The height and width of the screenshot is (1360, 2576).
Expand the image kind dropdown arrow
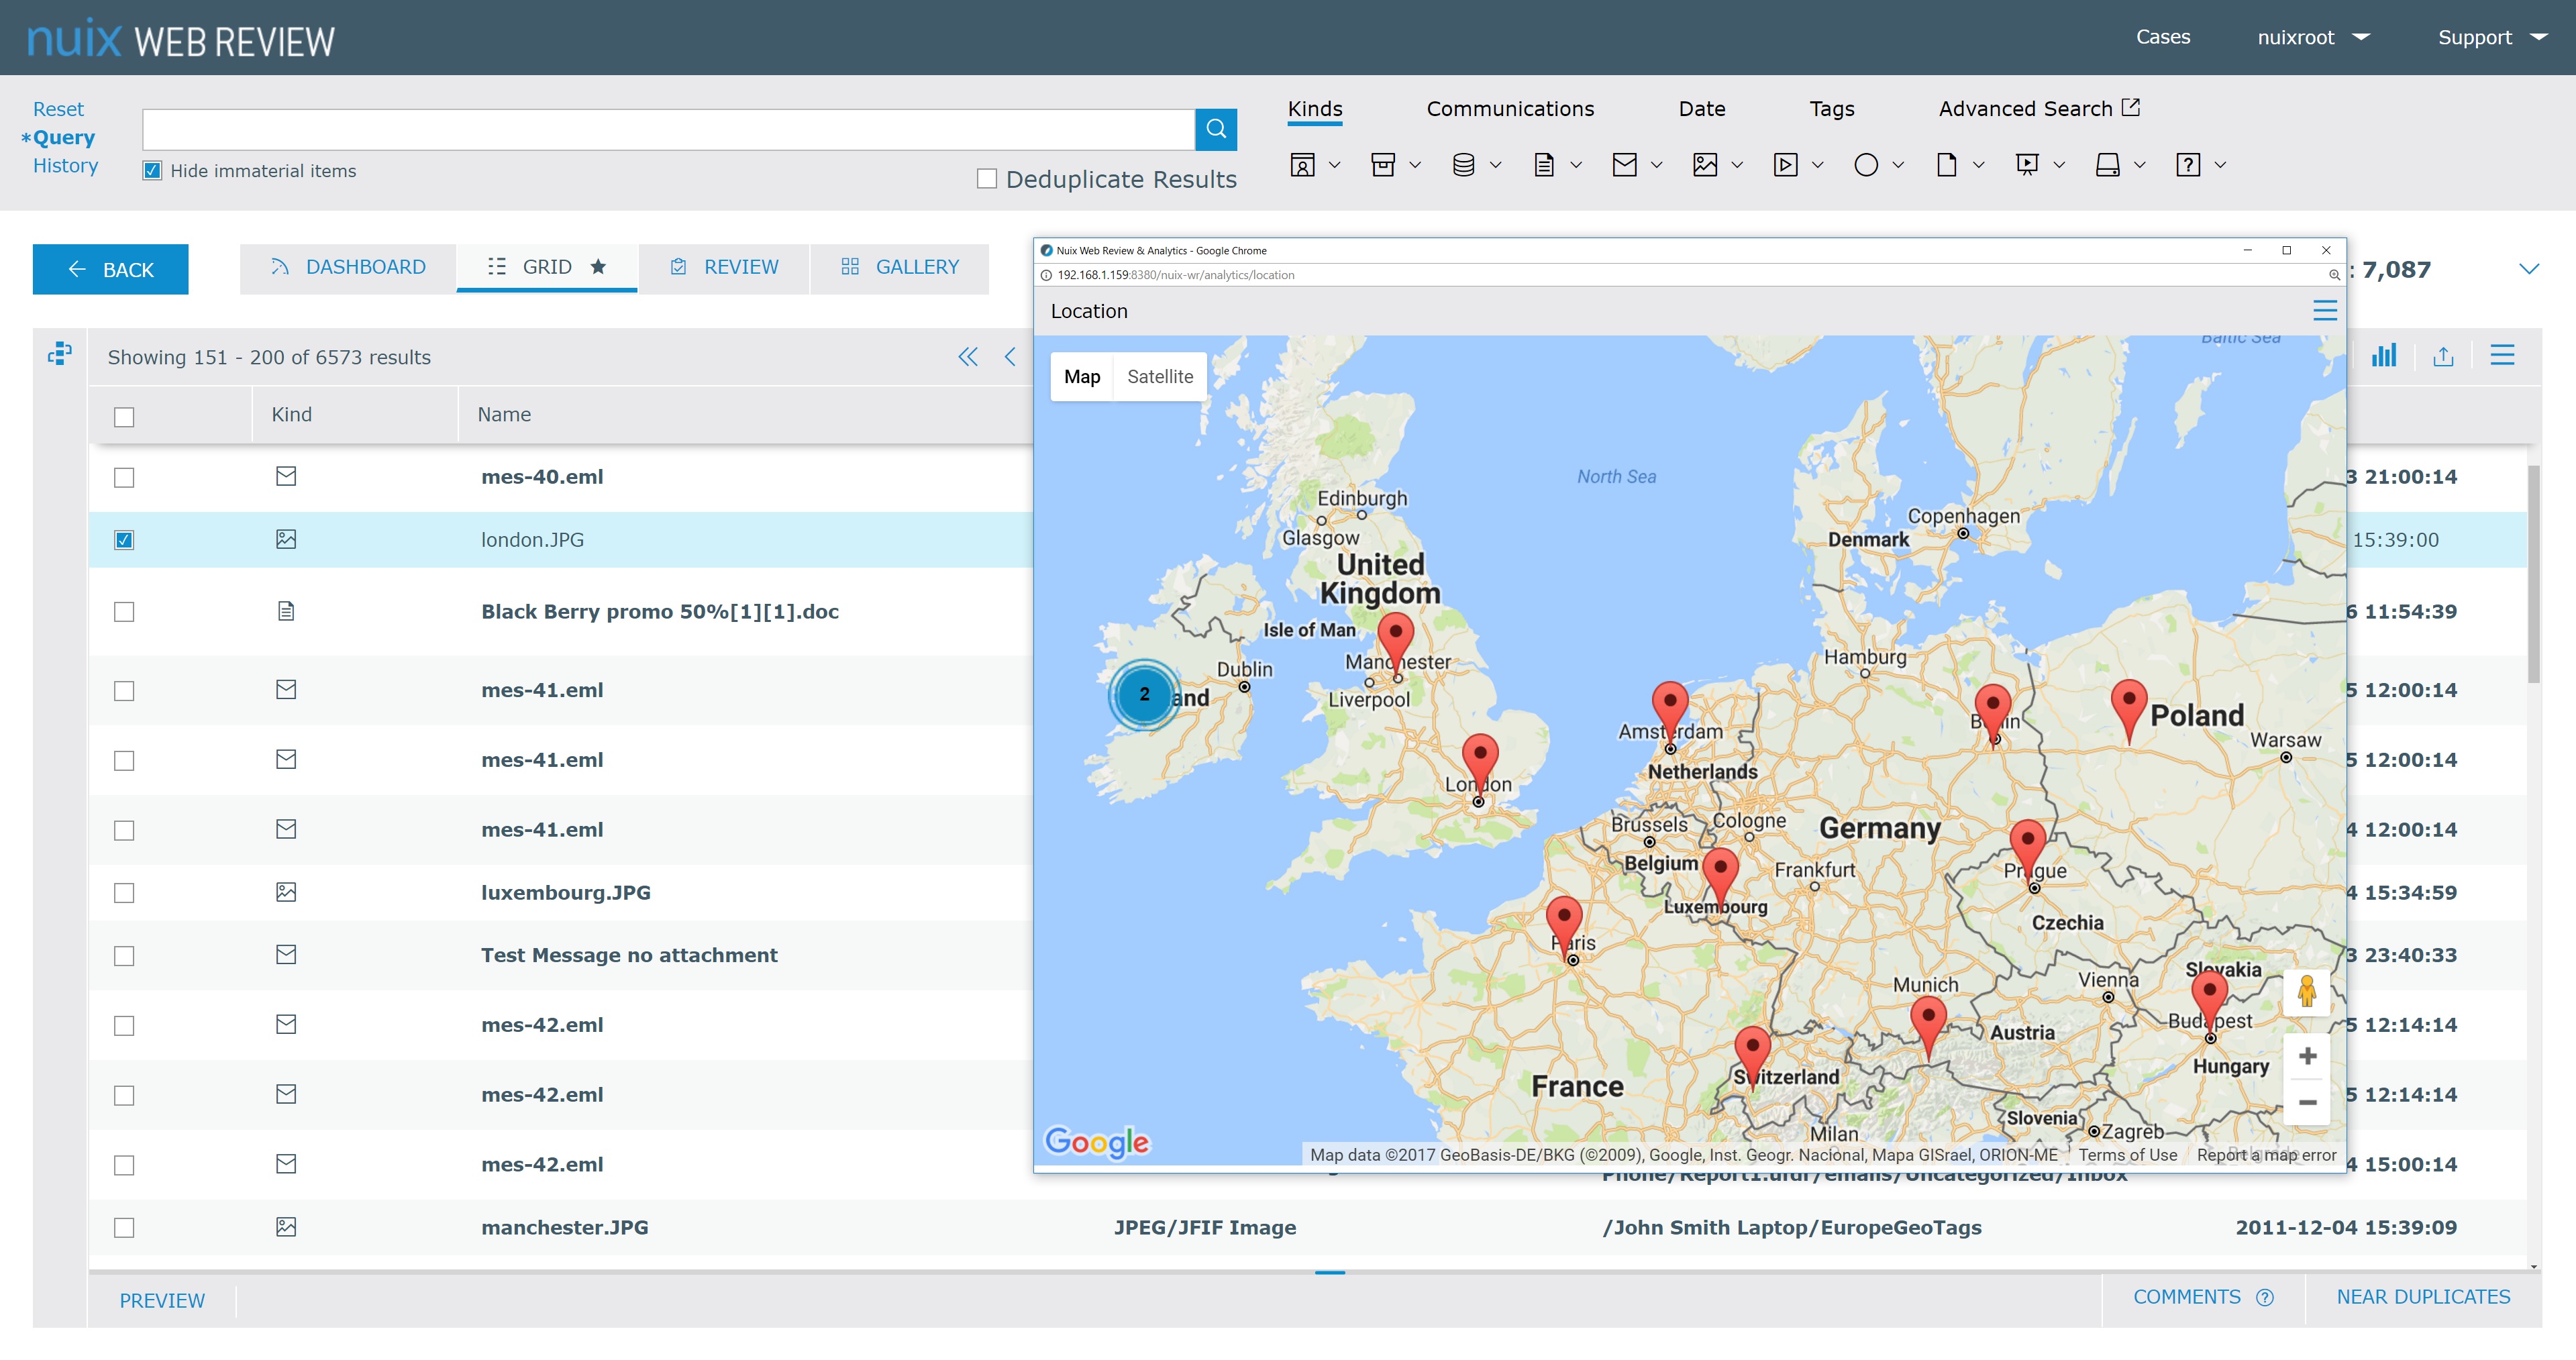[x=1737, y=165]
